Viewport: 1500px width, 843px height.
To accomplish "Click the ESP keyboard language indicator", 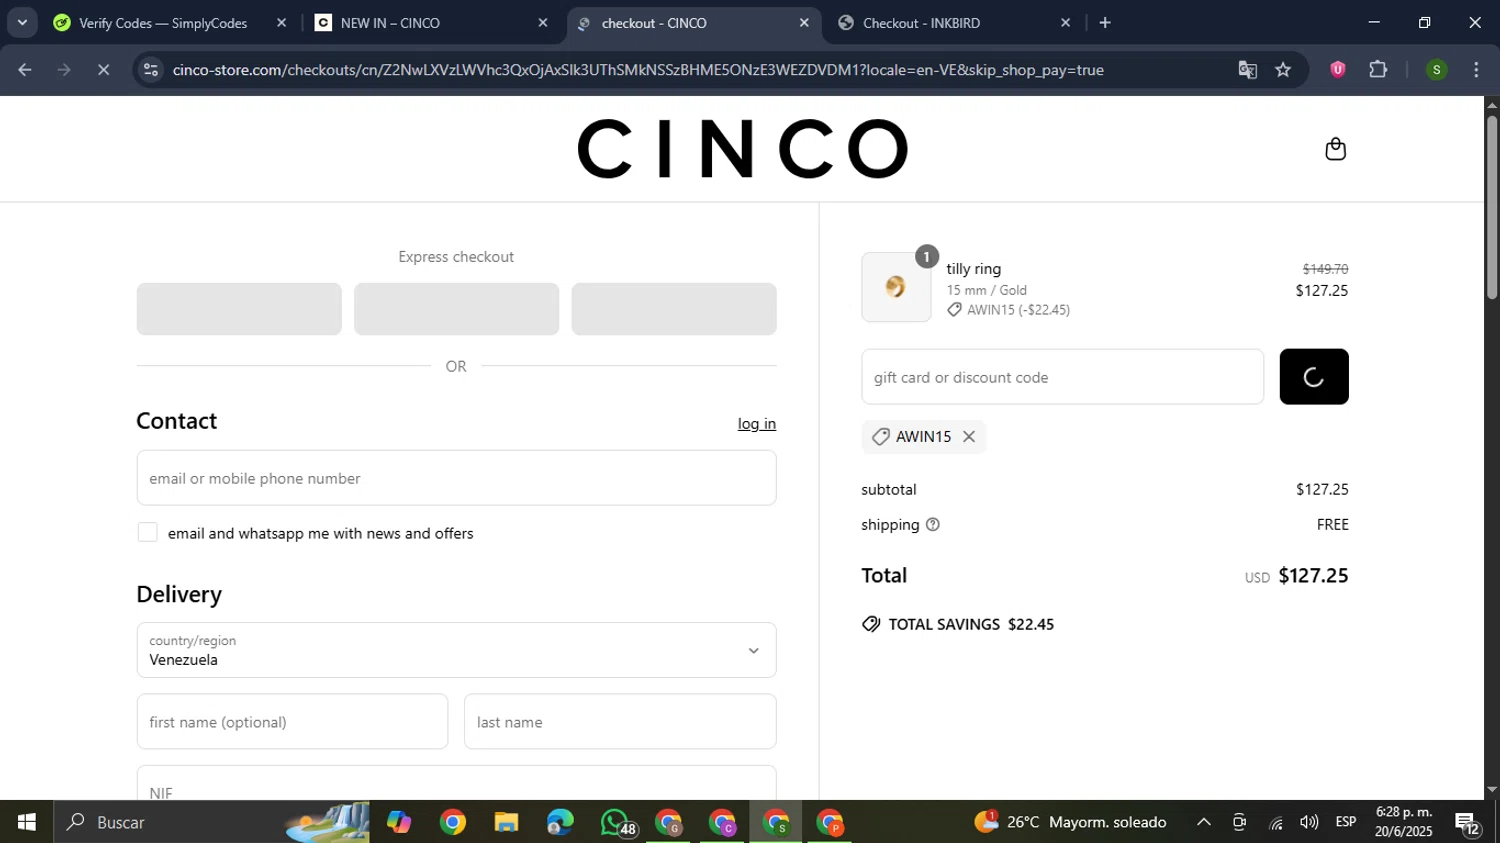I will click(x=1346, y=822).
